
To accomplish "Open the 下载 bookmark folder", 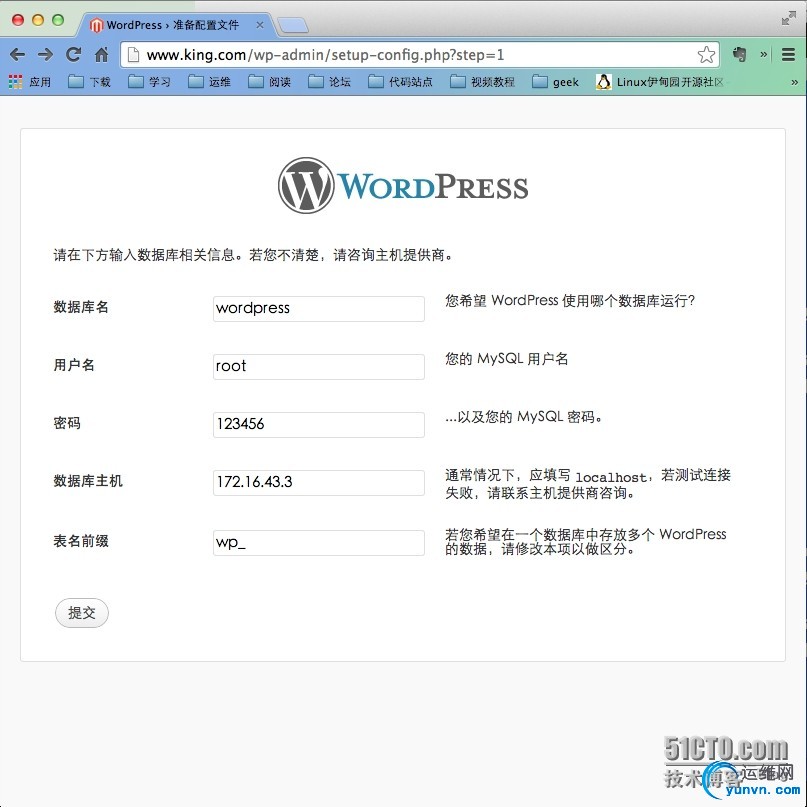I will tap(89, 82).
